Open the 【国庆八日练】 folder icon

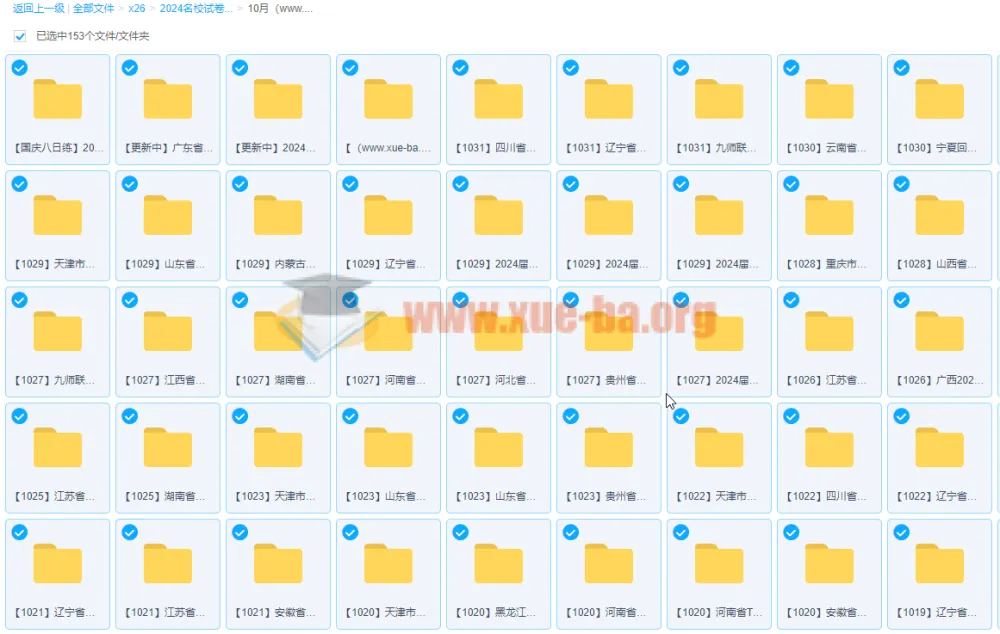58,99
